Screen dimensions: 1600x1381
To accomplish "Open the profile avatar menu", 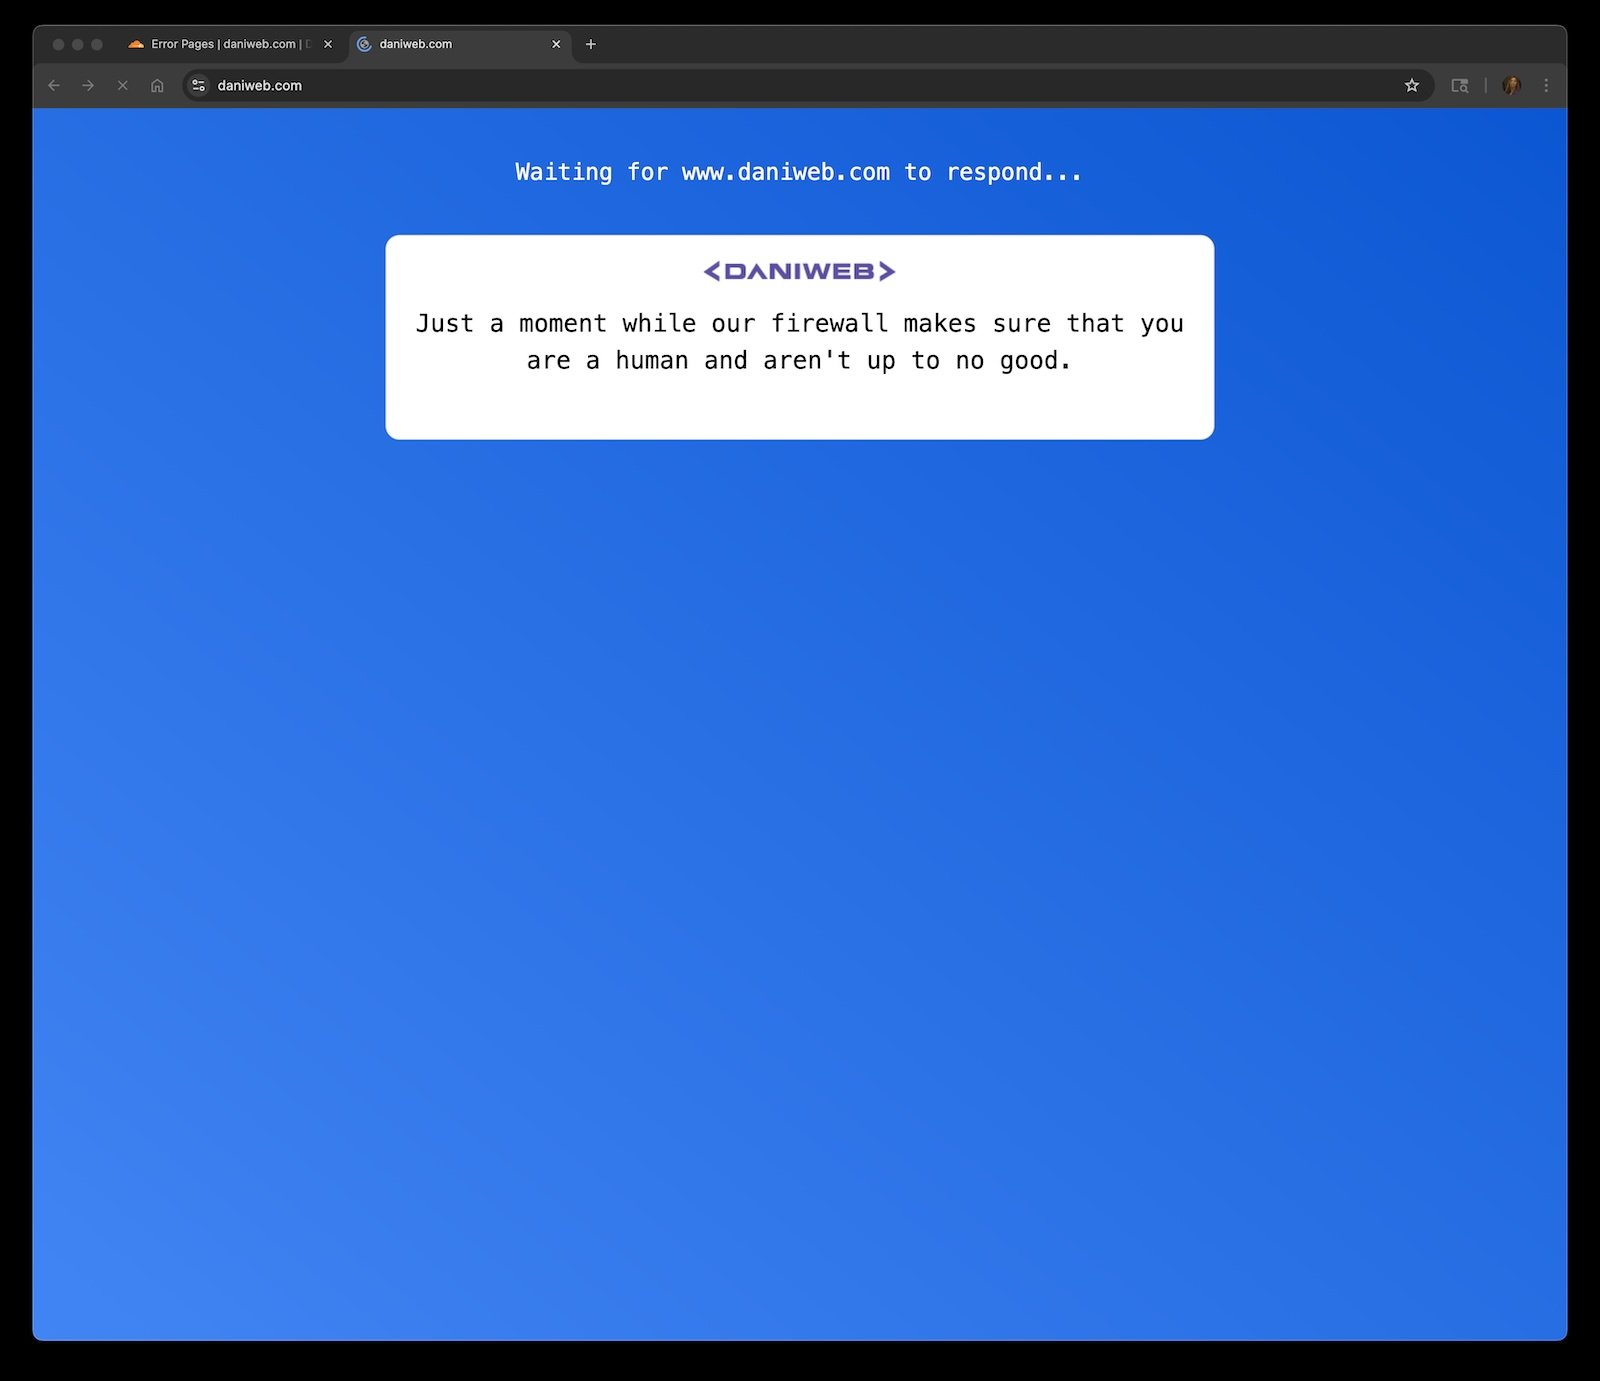I will click(x=1512, y=86).
